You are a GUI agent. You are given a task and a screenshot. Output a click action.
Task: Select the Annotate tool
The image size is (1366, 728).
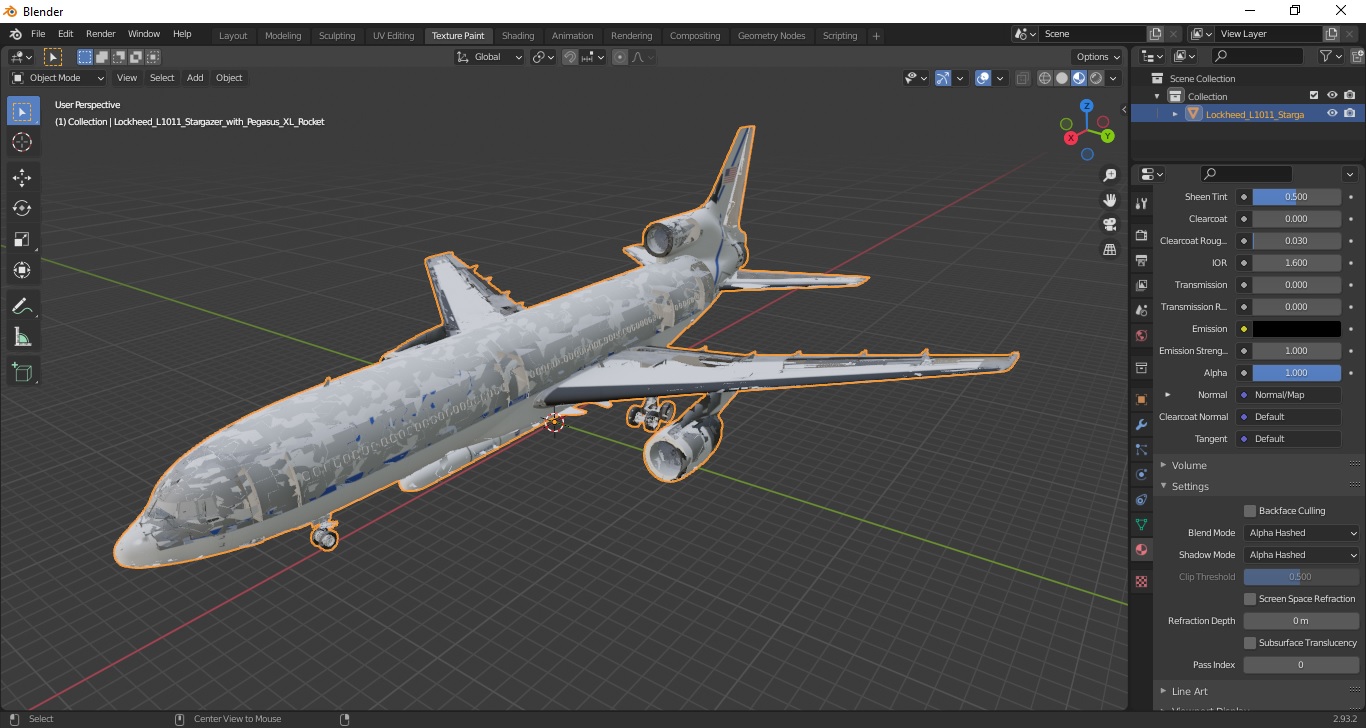[x=22, y=306]
